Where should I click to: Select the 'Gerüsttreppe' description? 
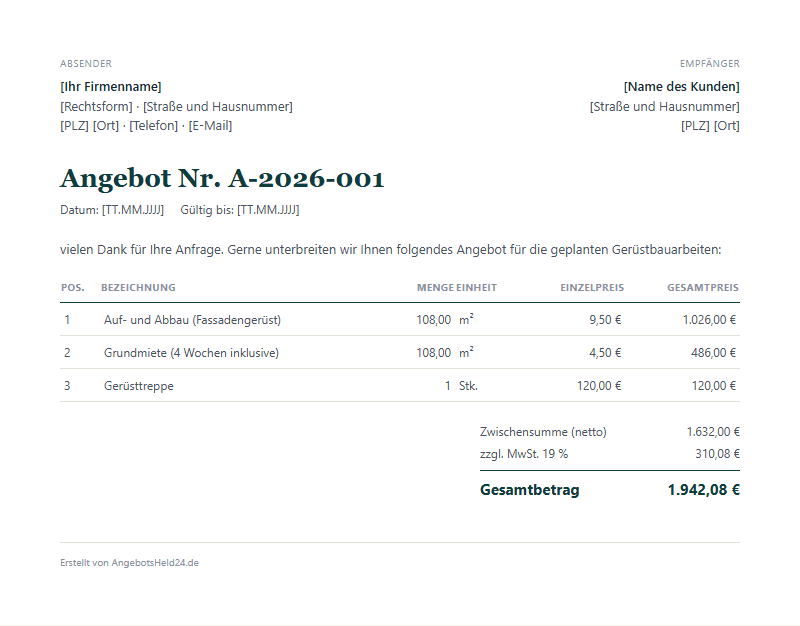pyautogui.click(x=139, y=386)
